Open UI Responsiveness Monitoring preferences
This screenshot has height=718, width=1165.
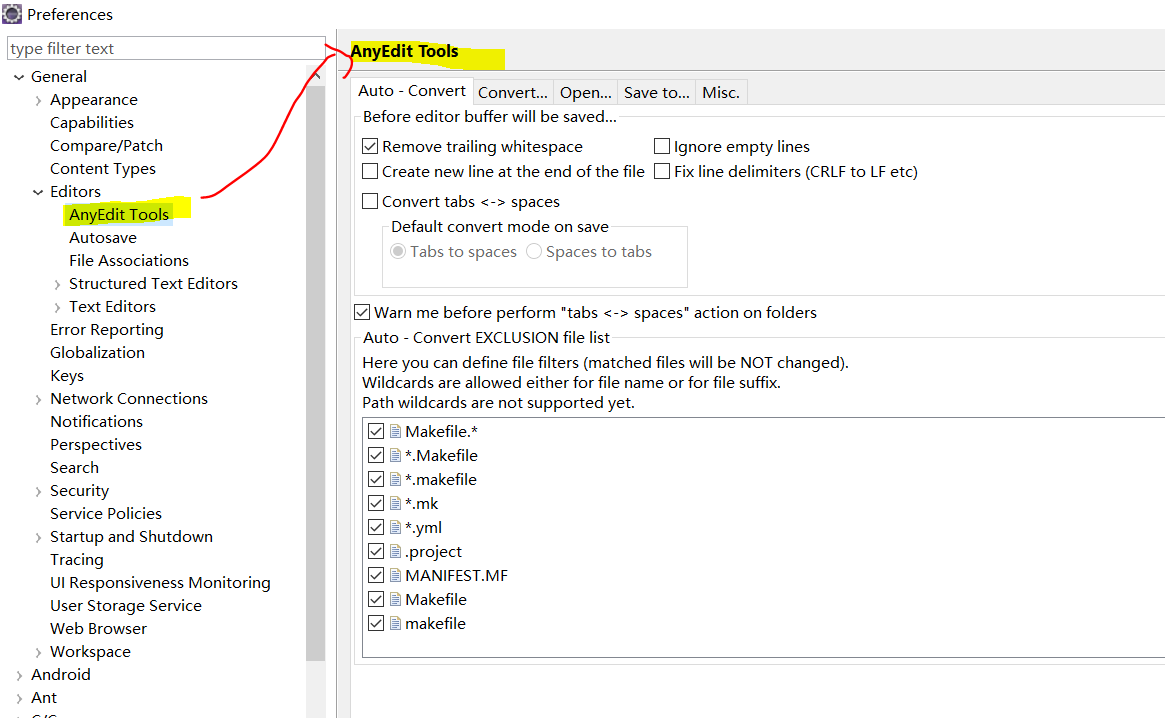click(160, 583)
